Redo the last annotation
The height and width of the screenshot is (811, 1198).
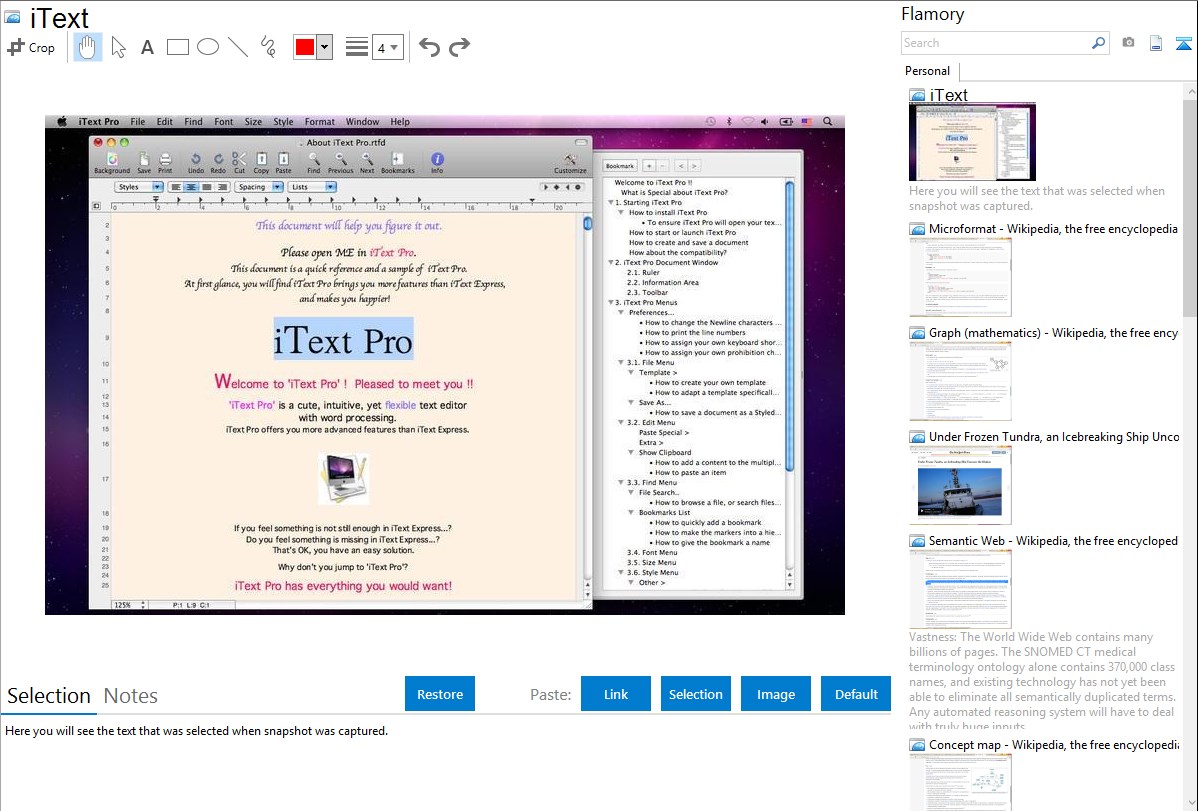coord(459,47)
